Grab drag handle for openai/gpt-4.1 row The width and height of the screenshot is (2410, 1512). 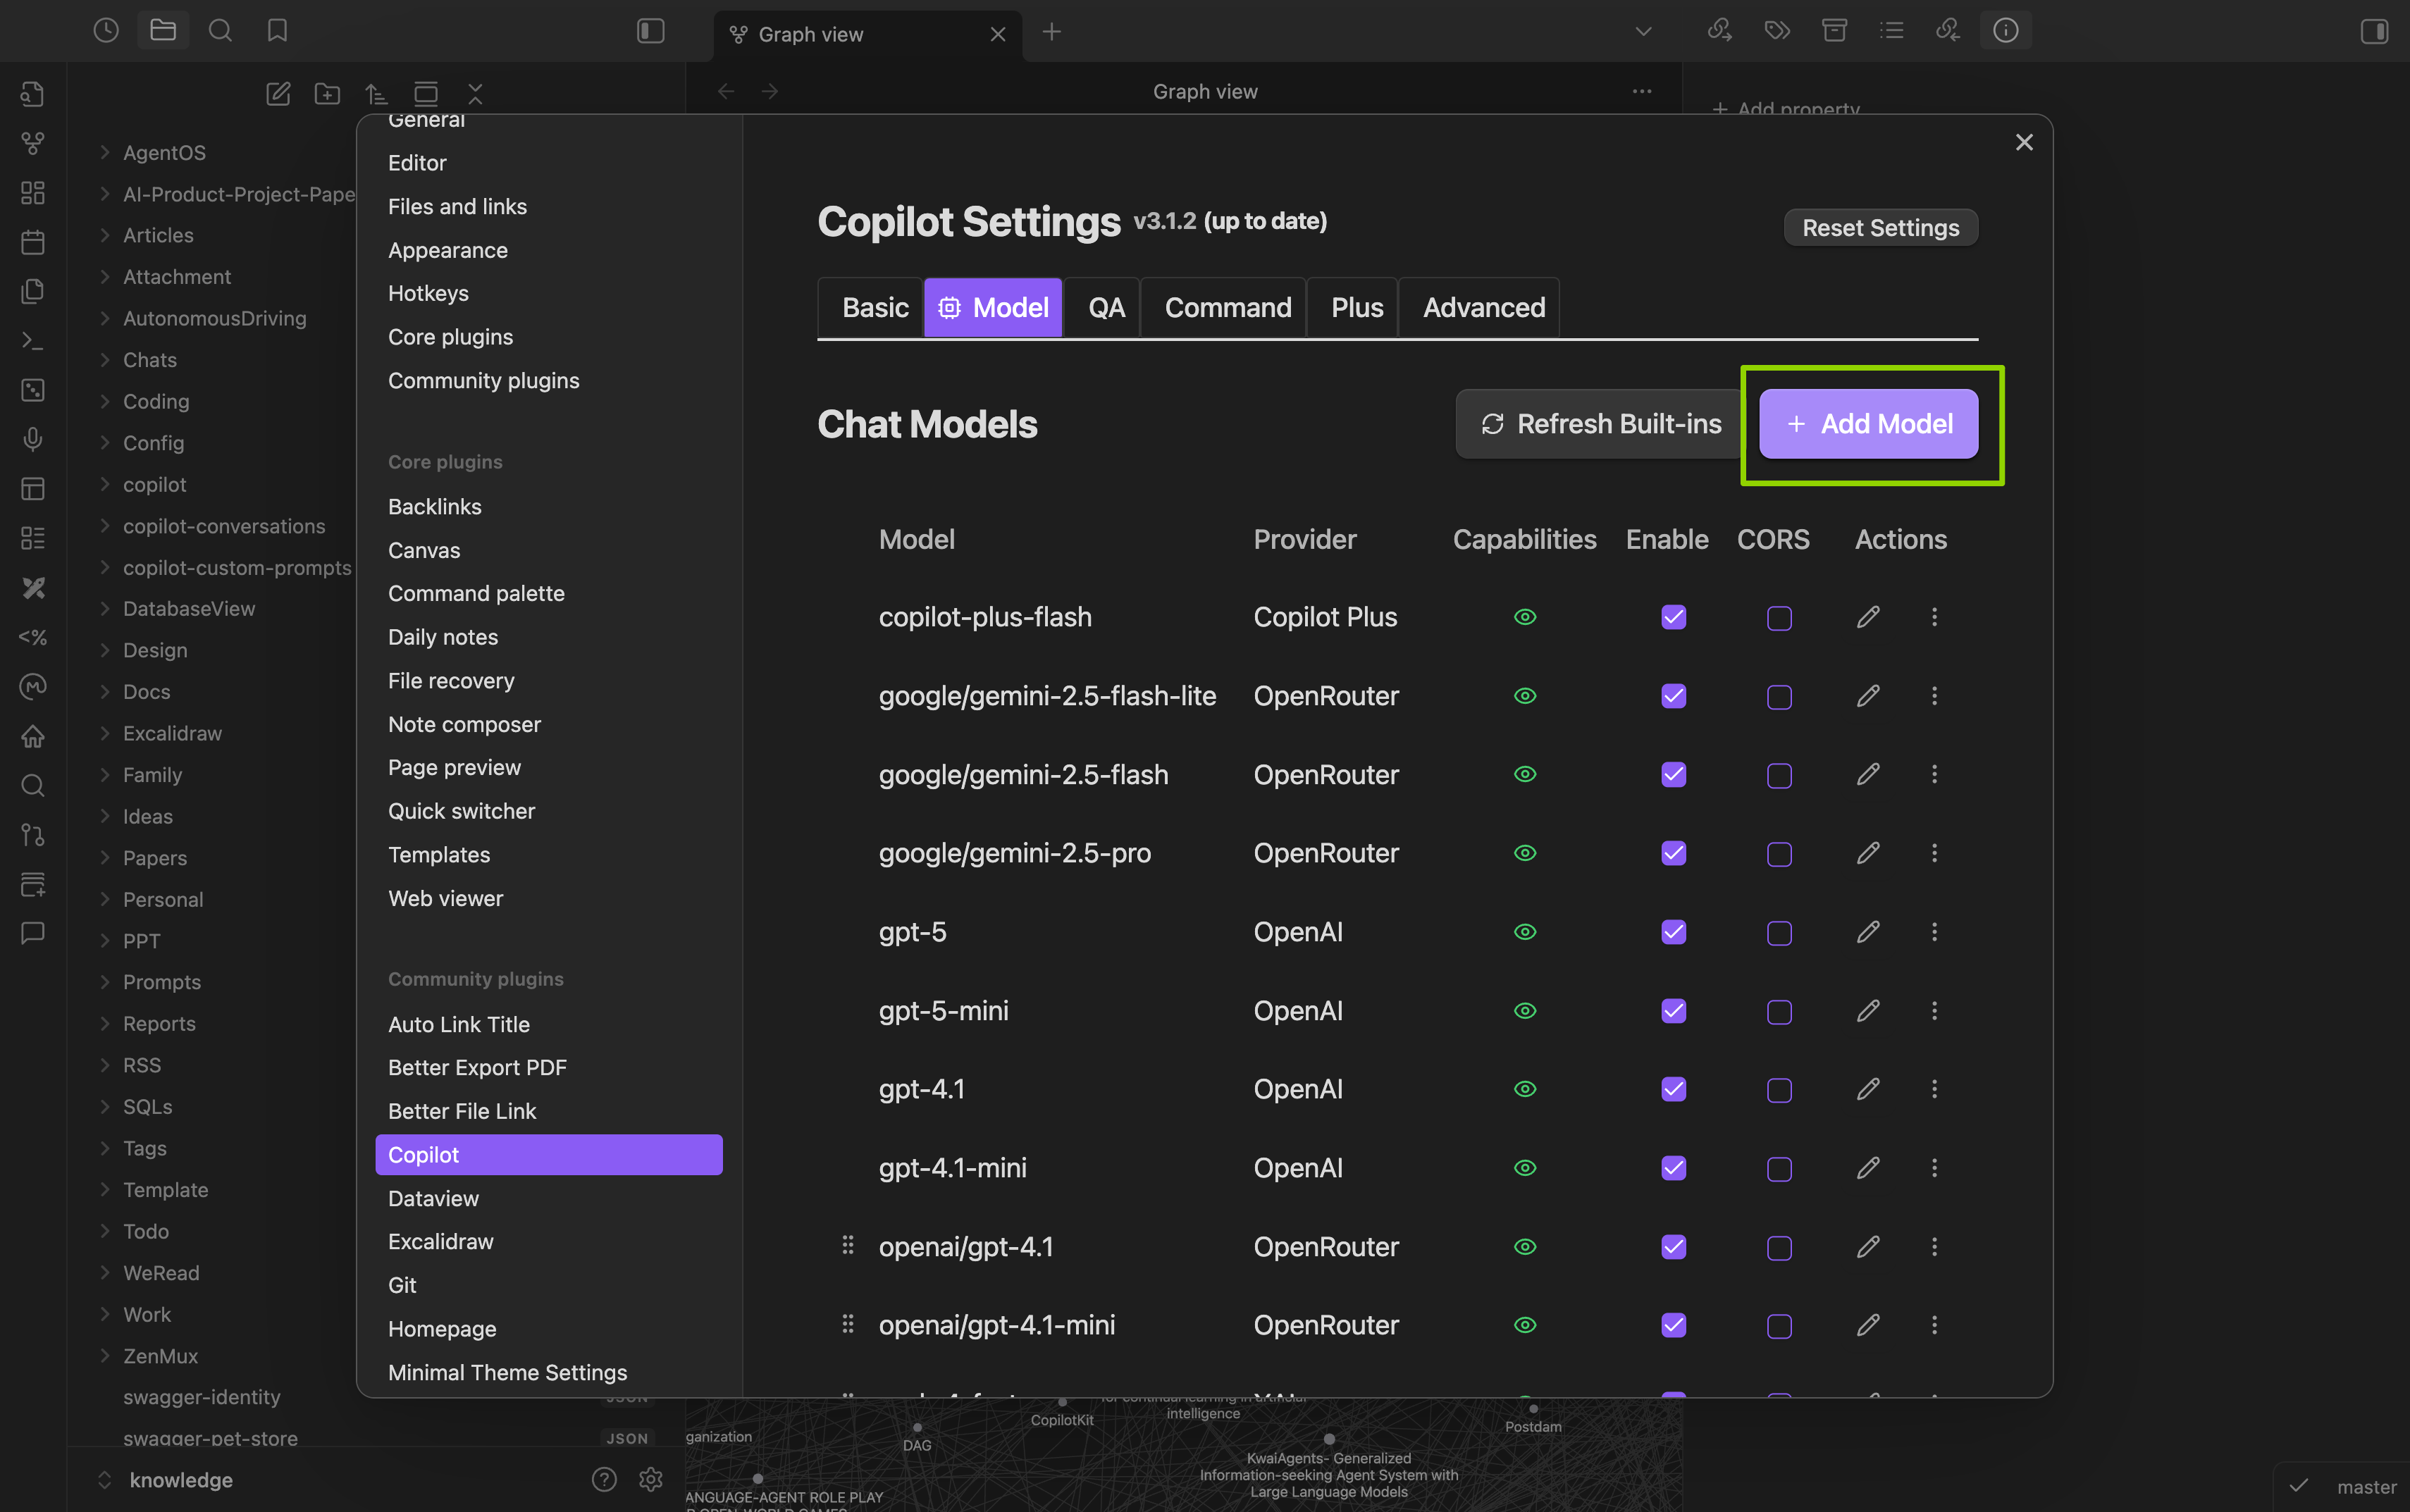pyautogui.click(x=848, y=1245)
